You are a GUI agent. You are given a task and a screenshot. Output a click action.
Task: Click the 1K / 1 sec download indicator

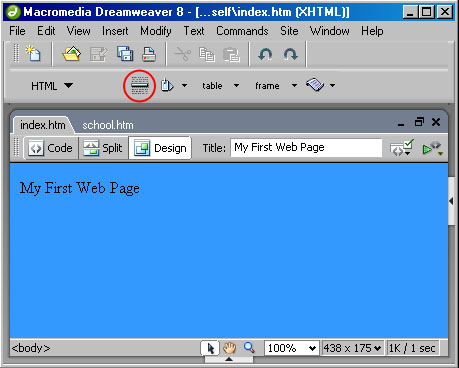pyautogui.click(x=412, y=348)
